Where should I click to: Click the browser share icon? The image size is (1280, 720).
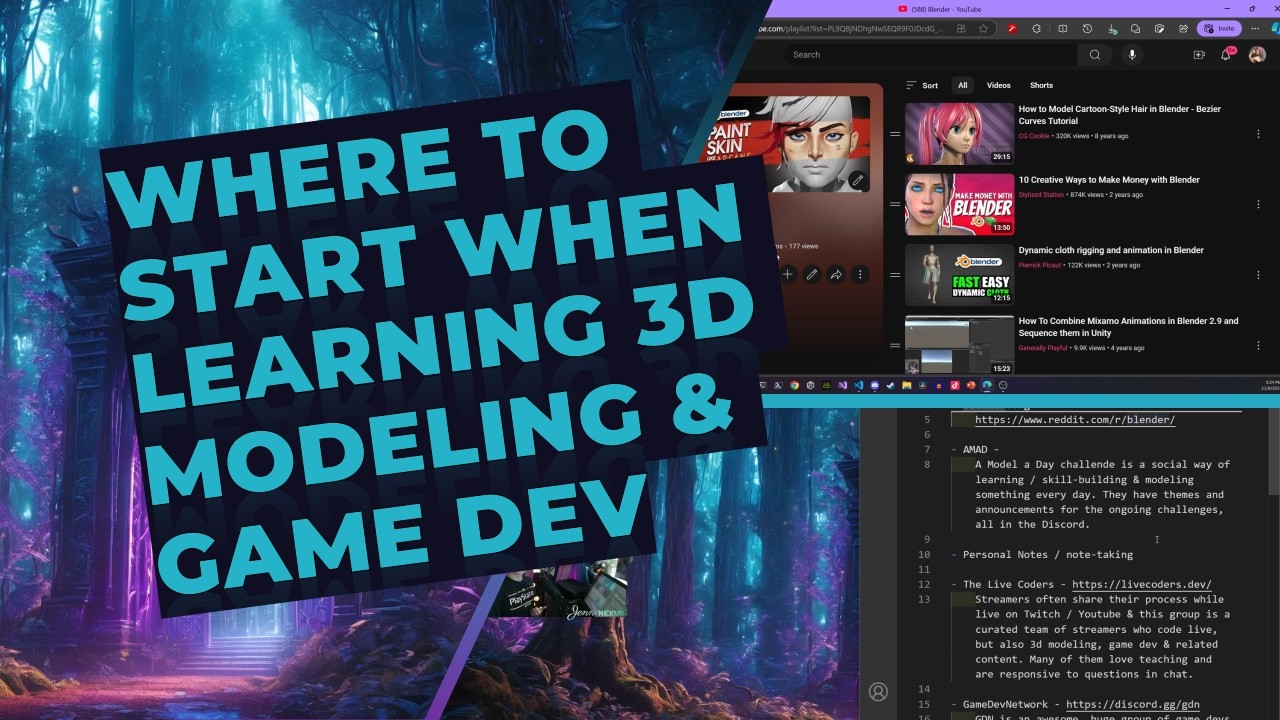tap(1183, 29)
